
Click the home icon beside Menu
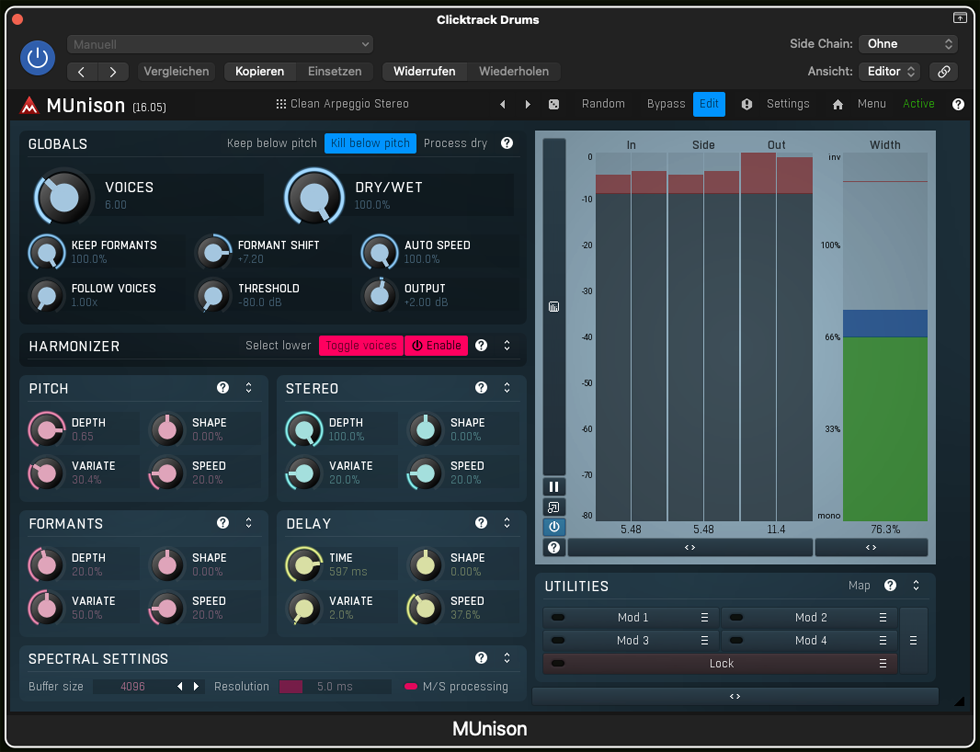point(838,104)
